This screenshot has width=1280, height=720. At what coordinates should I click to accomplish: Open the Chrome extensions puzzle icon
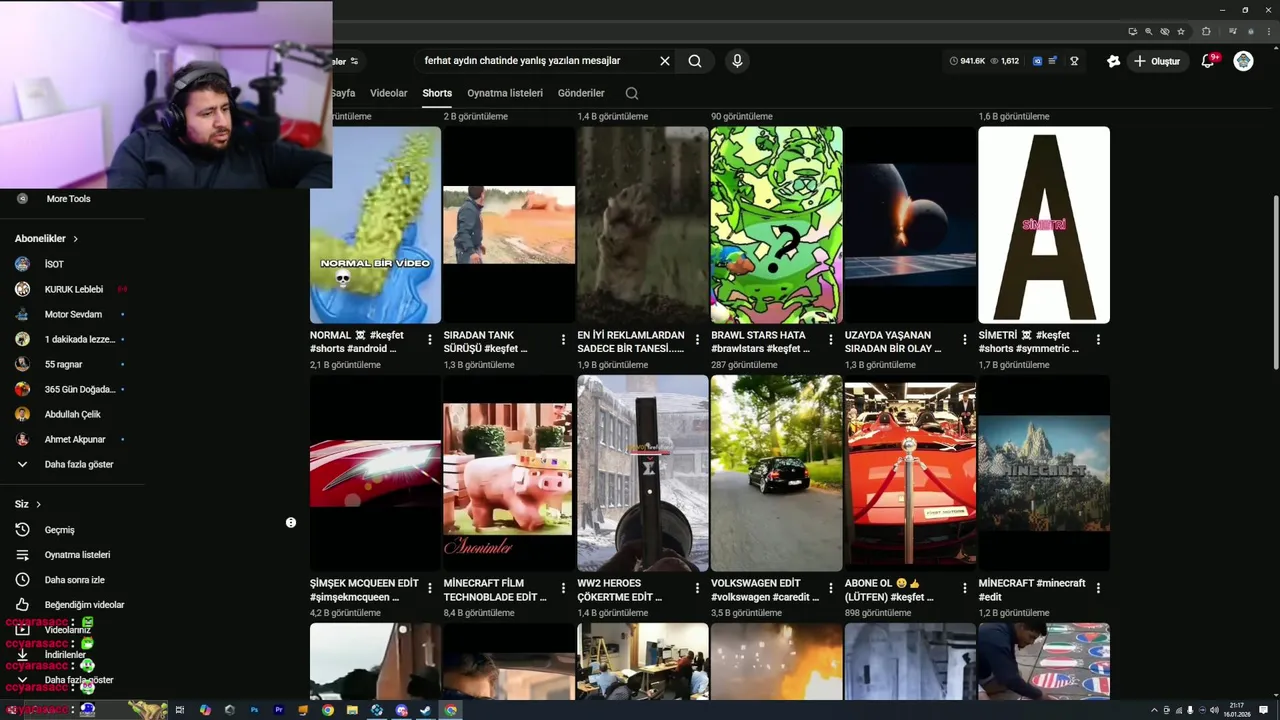click(1206, 31)
